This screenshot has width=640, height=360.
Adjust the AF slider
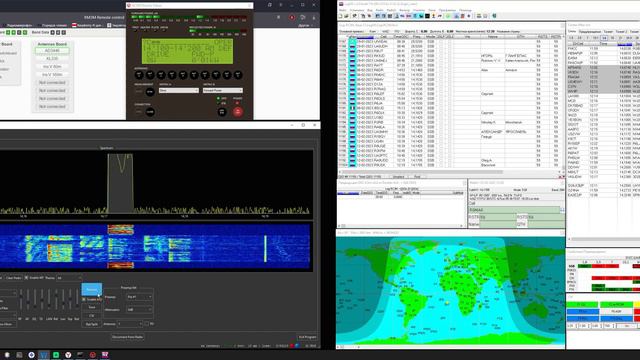point(28,299)
